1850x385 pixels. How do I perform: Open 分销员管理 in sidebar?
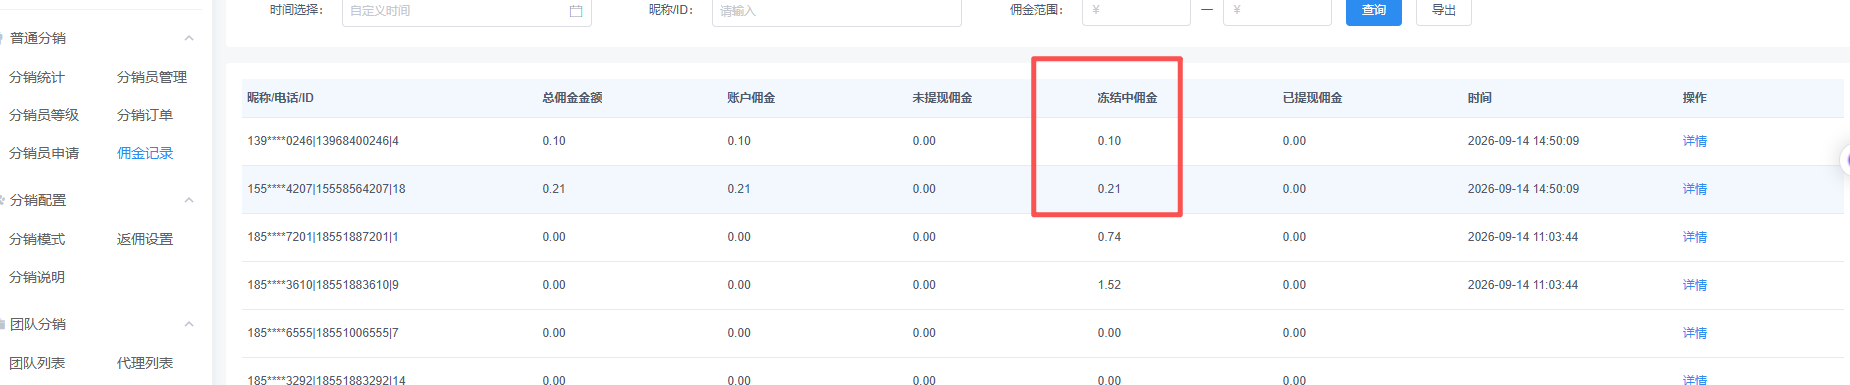[x=152, y=77]
